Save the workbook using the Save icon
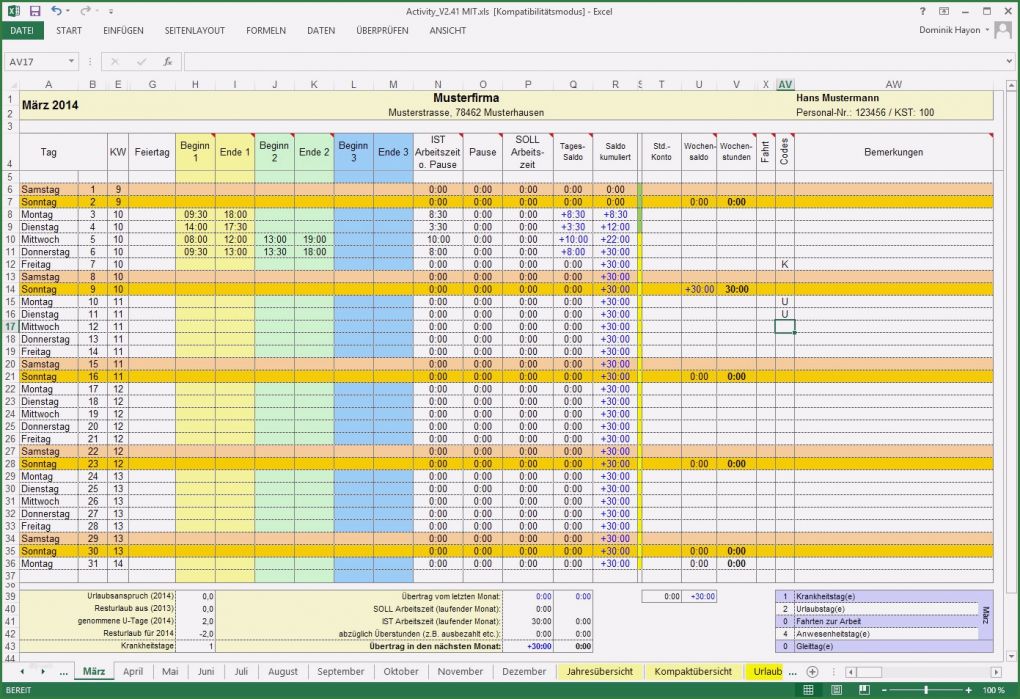 35,11
